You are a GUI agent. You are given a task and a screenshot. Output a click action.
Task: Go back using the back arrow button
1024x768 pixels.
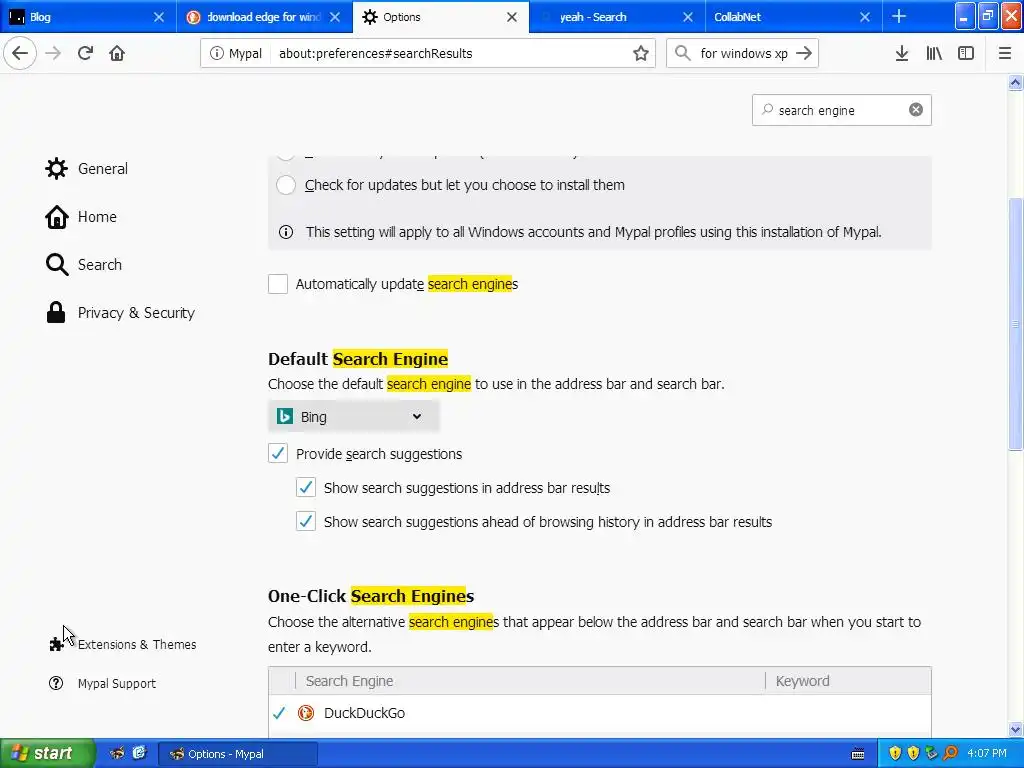coord(20,54)
